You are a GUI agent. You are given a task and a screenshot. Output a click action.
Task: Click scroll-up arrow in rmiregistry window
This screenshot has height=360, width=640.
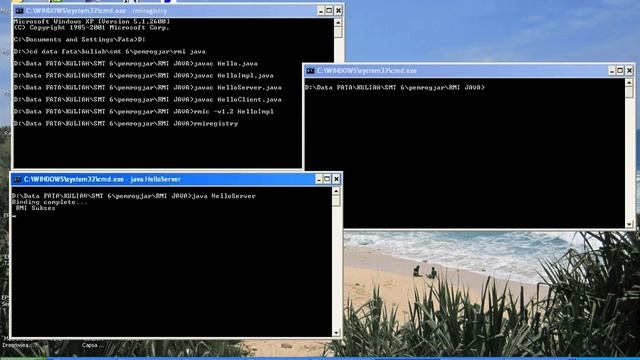pos(338,22)
